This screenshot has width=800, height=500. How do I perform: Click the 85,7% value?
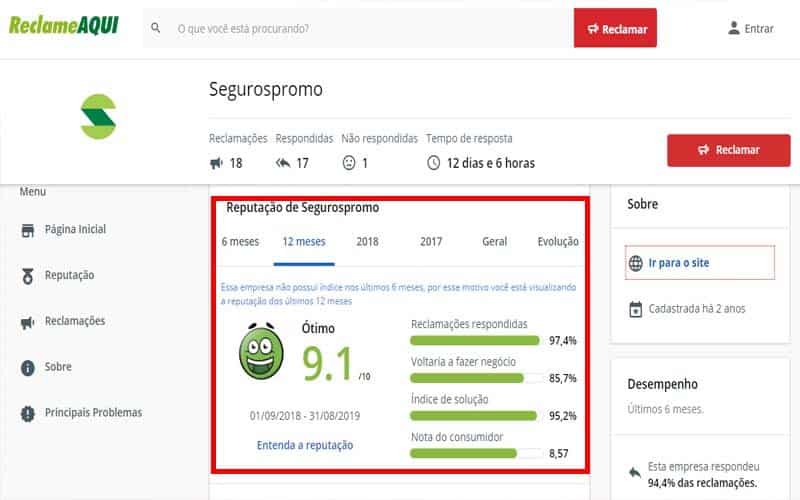(x=563, y=379)
